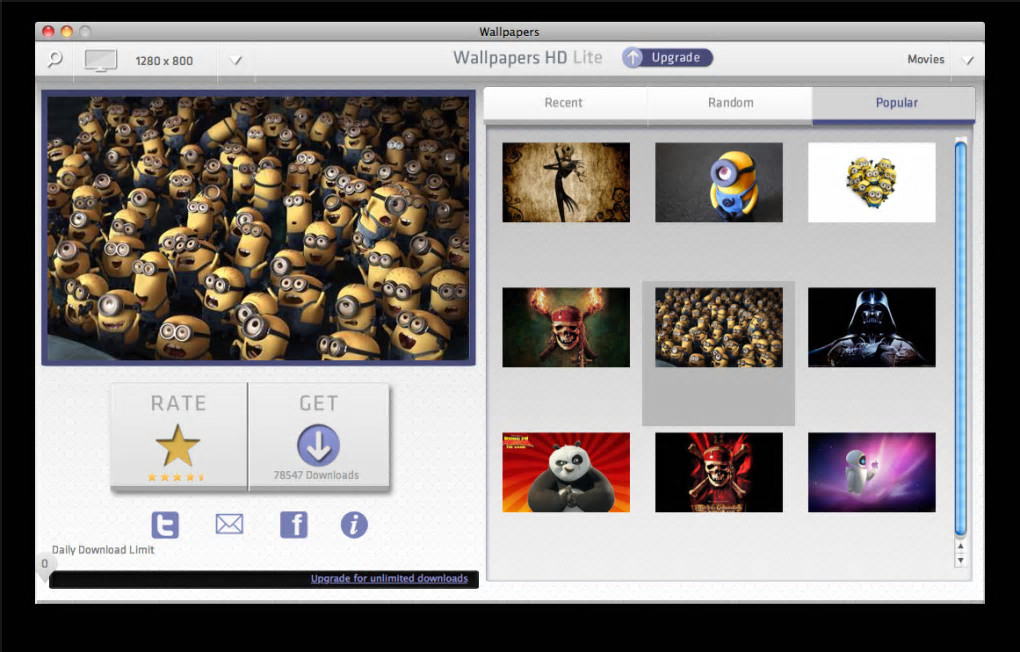The image size is (1020, 652).
Task: Share wallpaper via Twitter icon
Action: [x=165, y=524]
